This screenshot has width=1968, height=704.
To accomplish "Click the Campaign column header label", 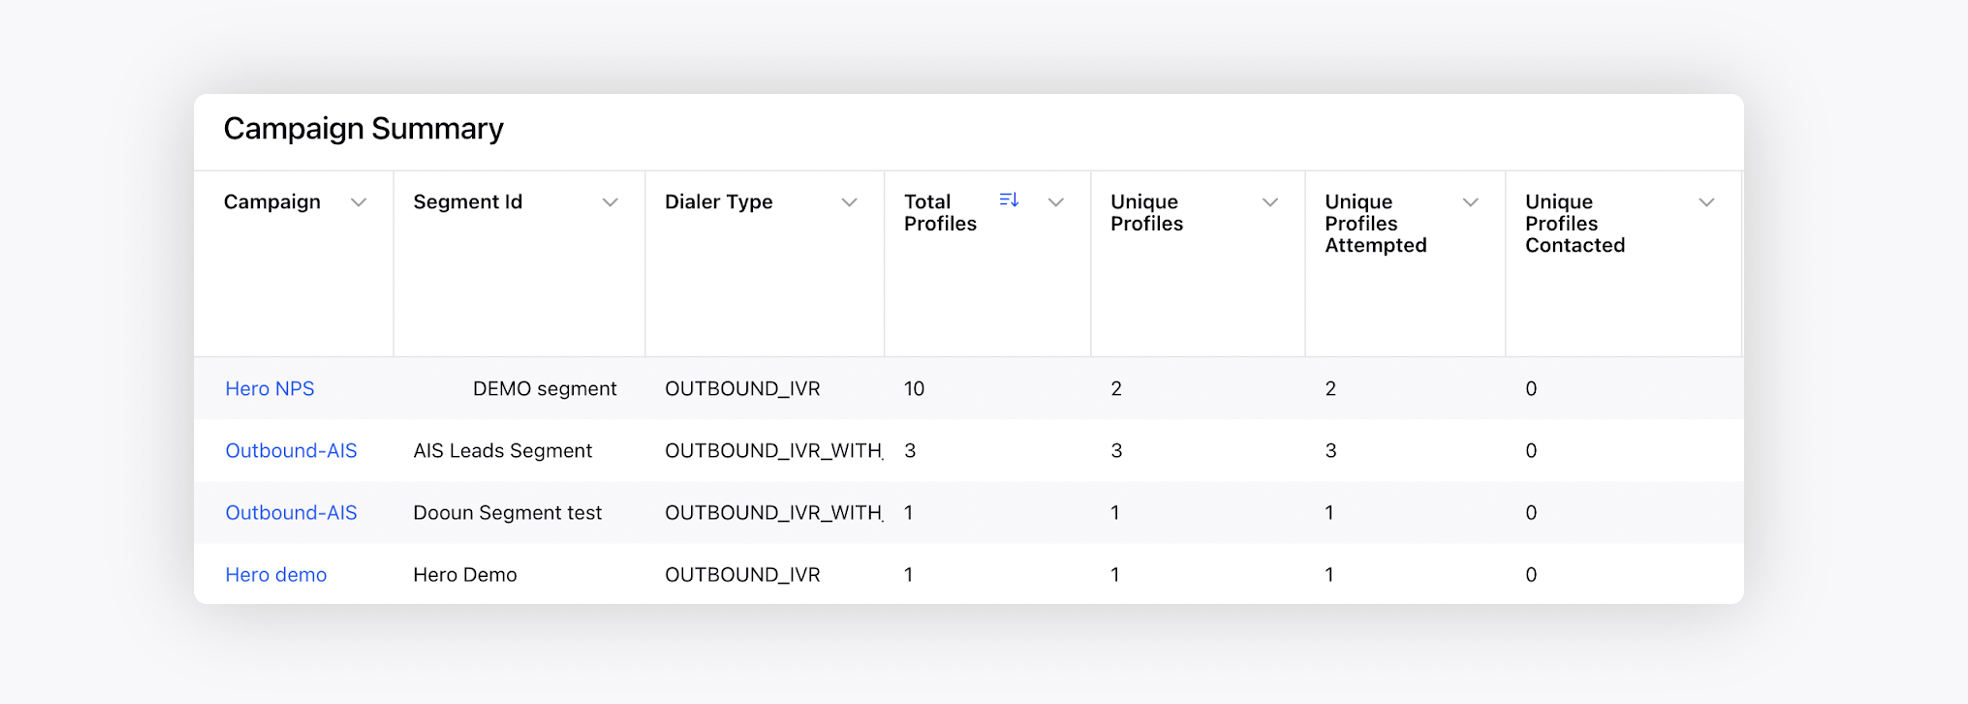I will click(x=272, y=202).
